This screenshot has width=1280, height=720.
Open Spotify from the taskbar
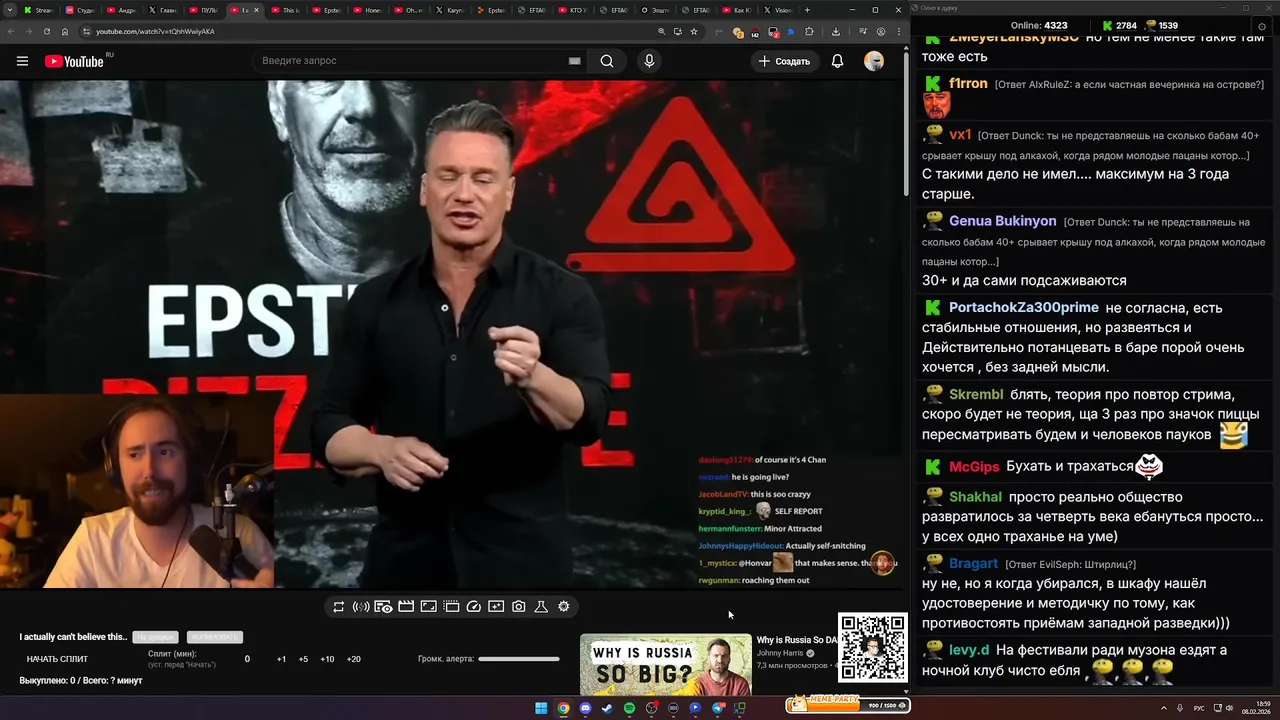[x=629, y=708]
